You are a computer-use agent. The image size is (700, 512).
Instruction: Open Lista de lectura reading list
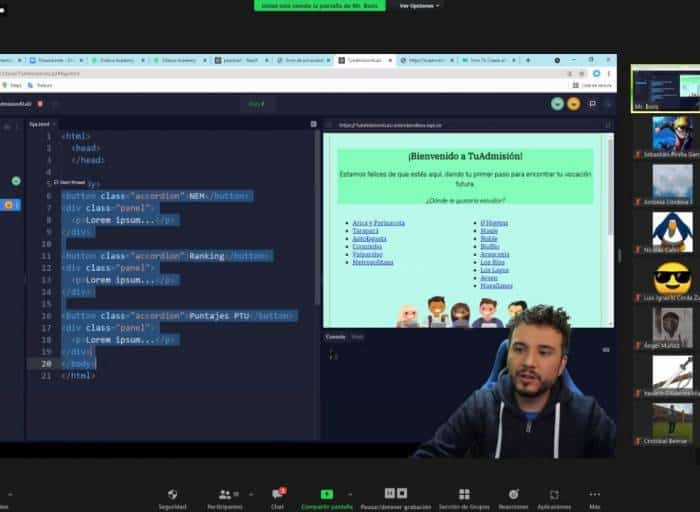[592, 85]
